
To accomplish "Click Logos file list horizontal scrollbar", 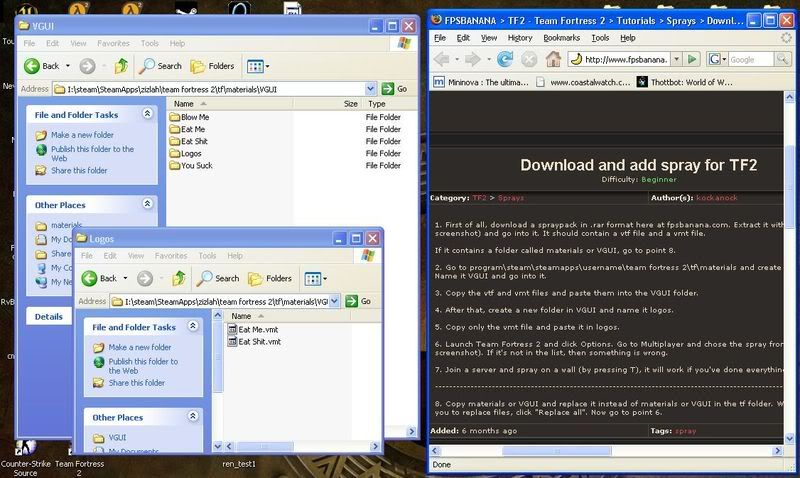I will [265, 446].
